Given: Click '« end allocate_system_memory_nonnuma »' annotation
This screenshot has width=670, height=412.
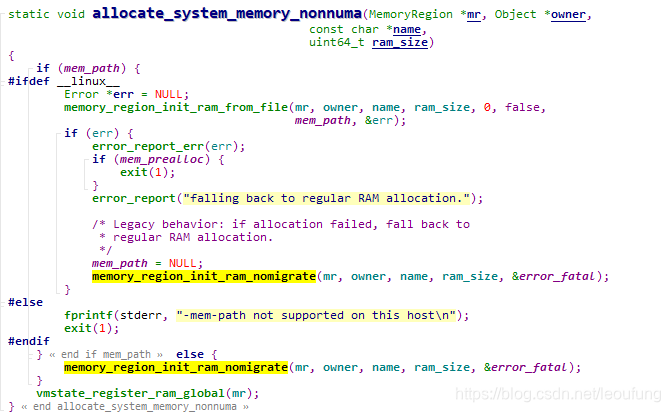Looking at the screenshot, I should tap(135, 406).
